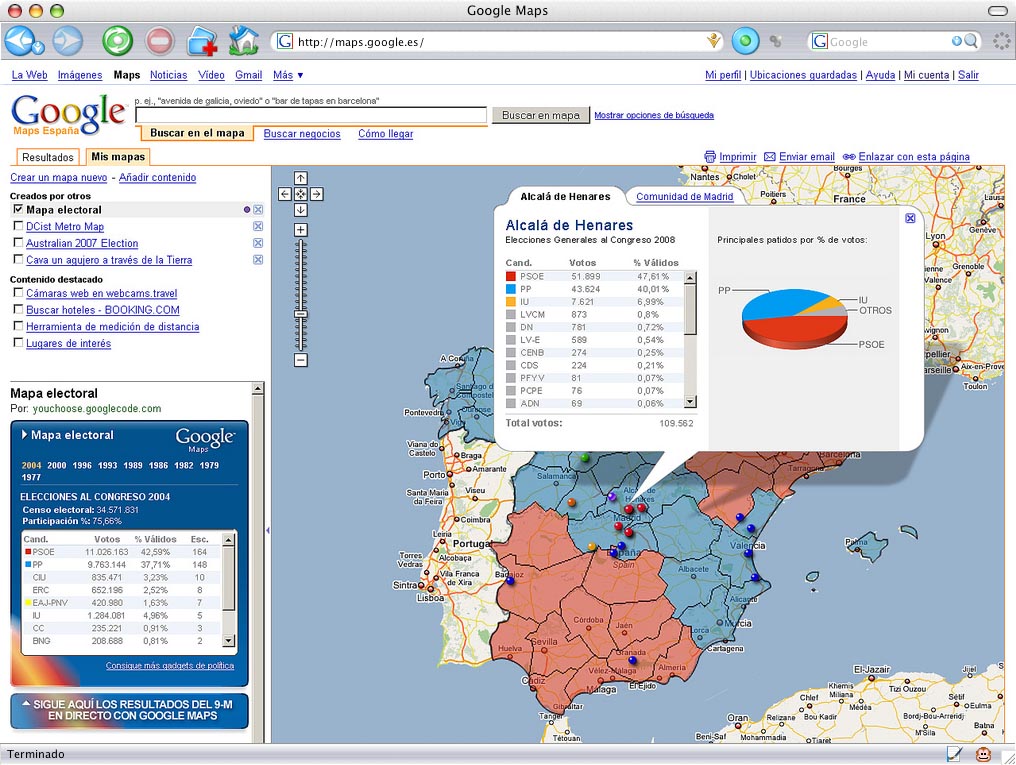Close the Alcalá de Henares info window
Screen dimensions: 1016x765
click(910, 218)
